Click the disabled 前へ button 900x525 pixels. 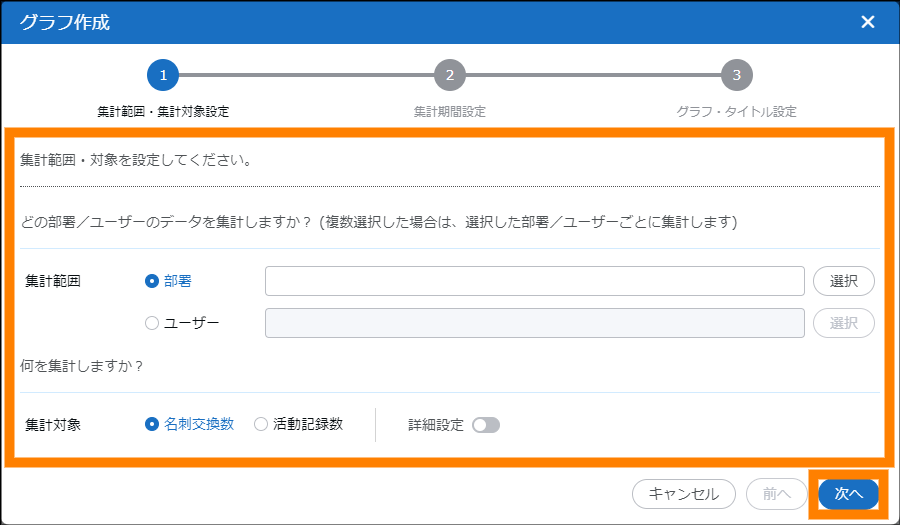pos(777,494)
